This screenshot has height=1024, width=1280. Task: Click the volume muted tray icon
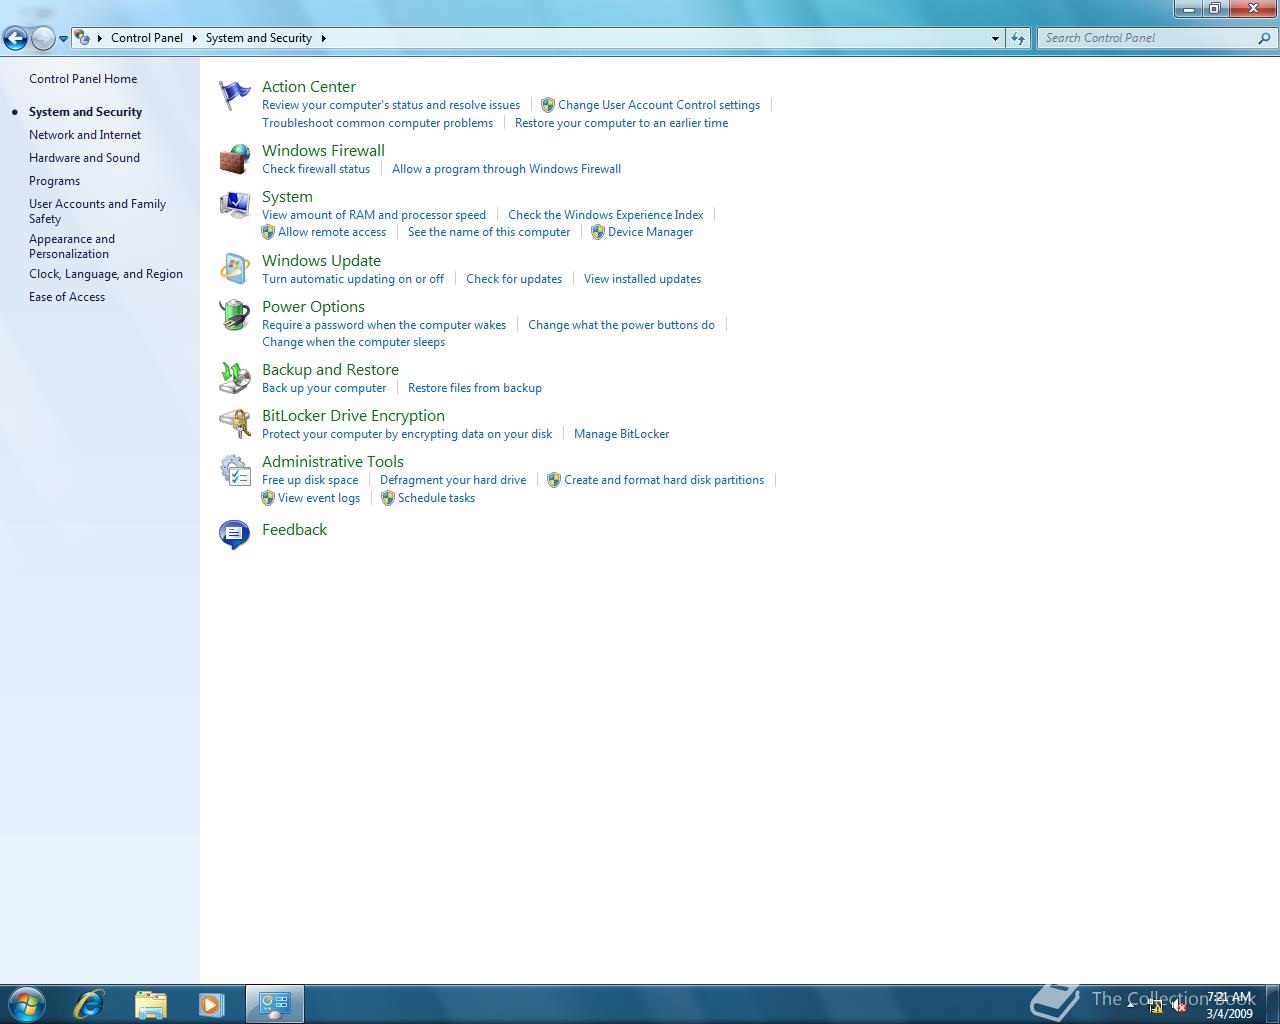click(x=1179, y=1007)
